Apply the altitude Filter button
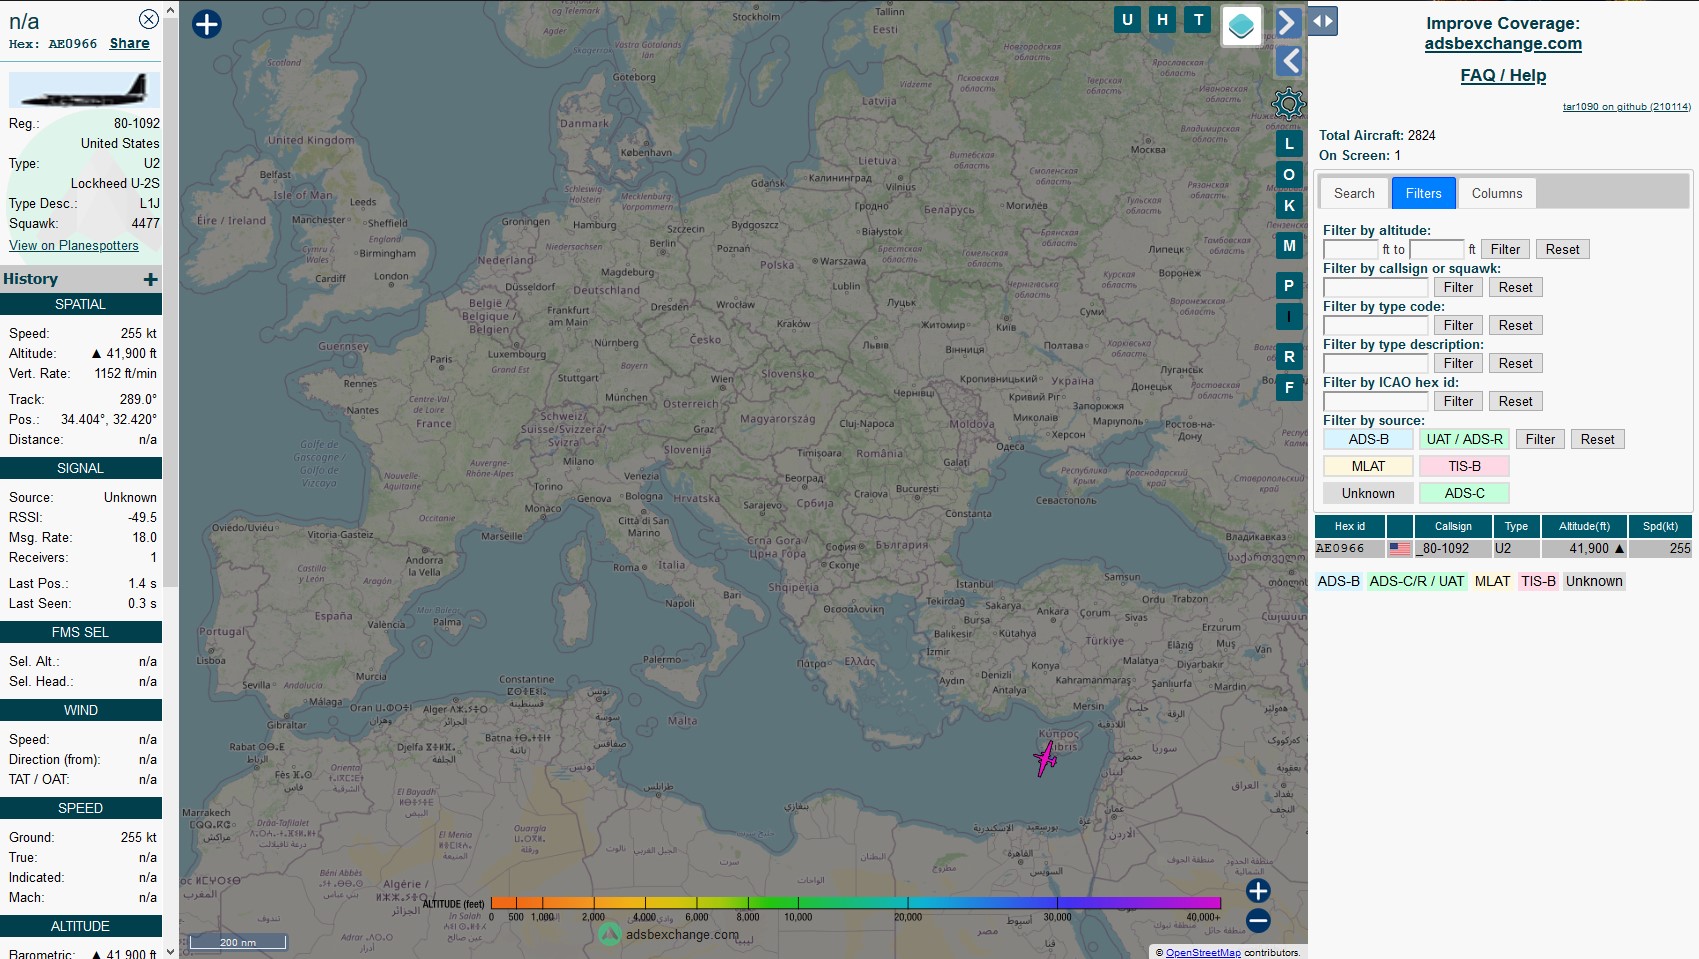 pos(1505,249)
